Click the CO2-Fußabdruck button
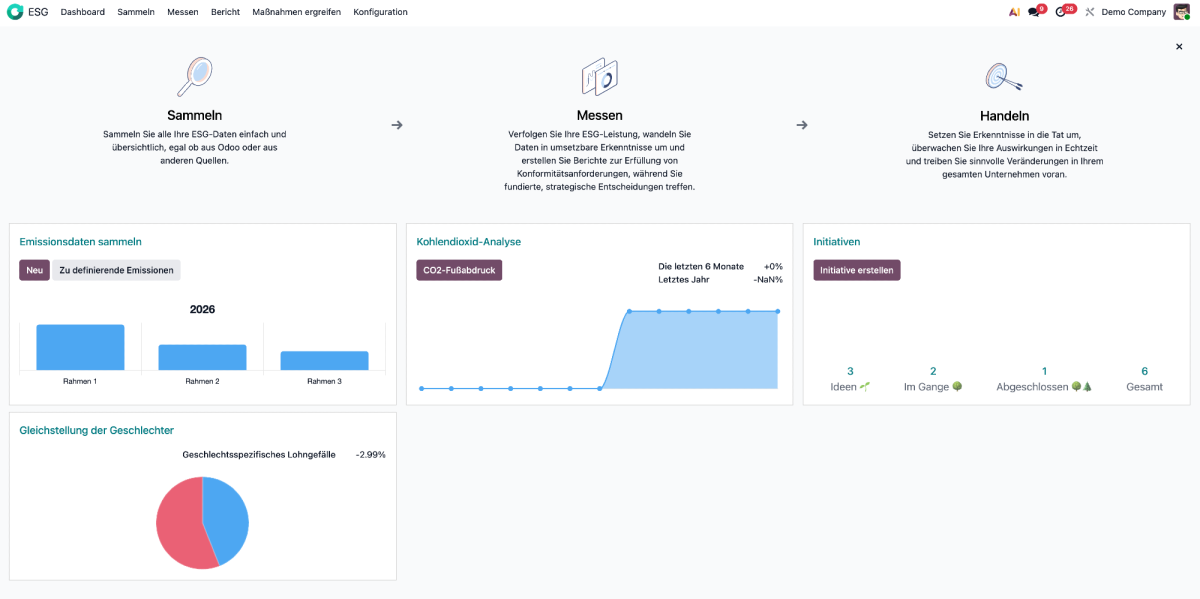Viewport: 1200px width, 599px height. [x=459, y=270]
